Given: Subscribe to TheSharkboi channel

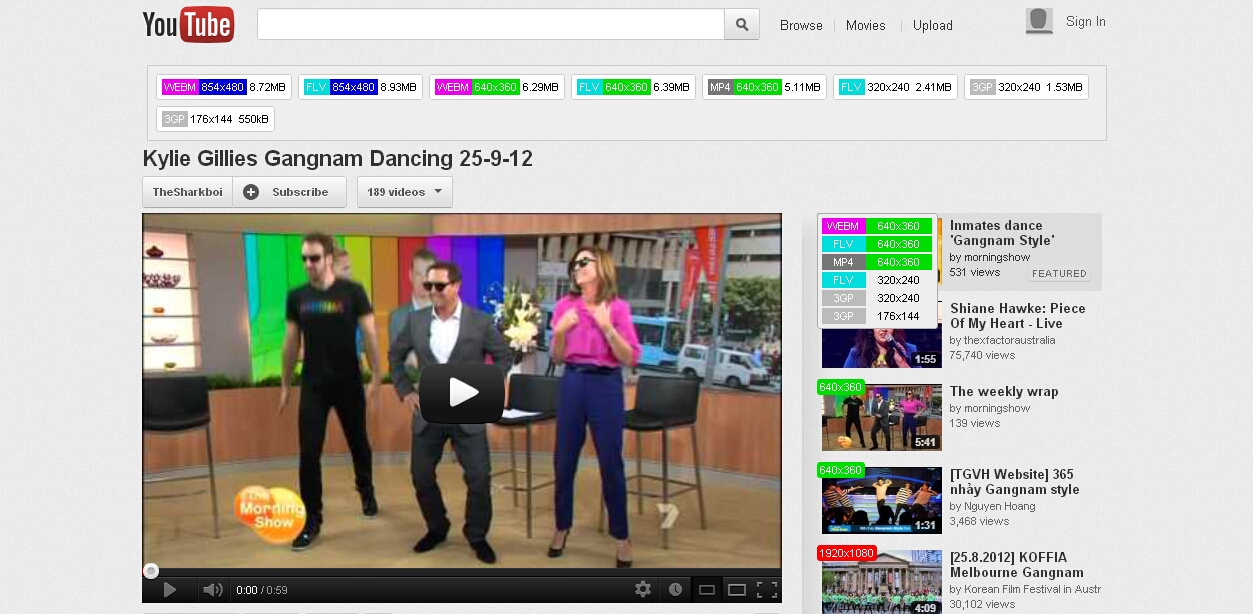Looking at the screenshot, I should [289, 192].
